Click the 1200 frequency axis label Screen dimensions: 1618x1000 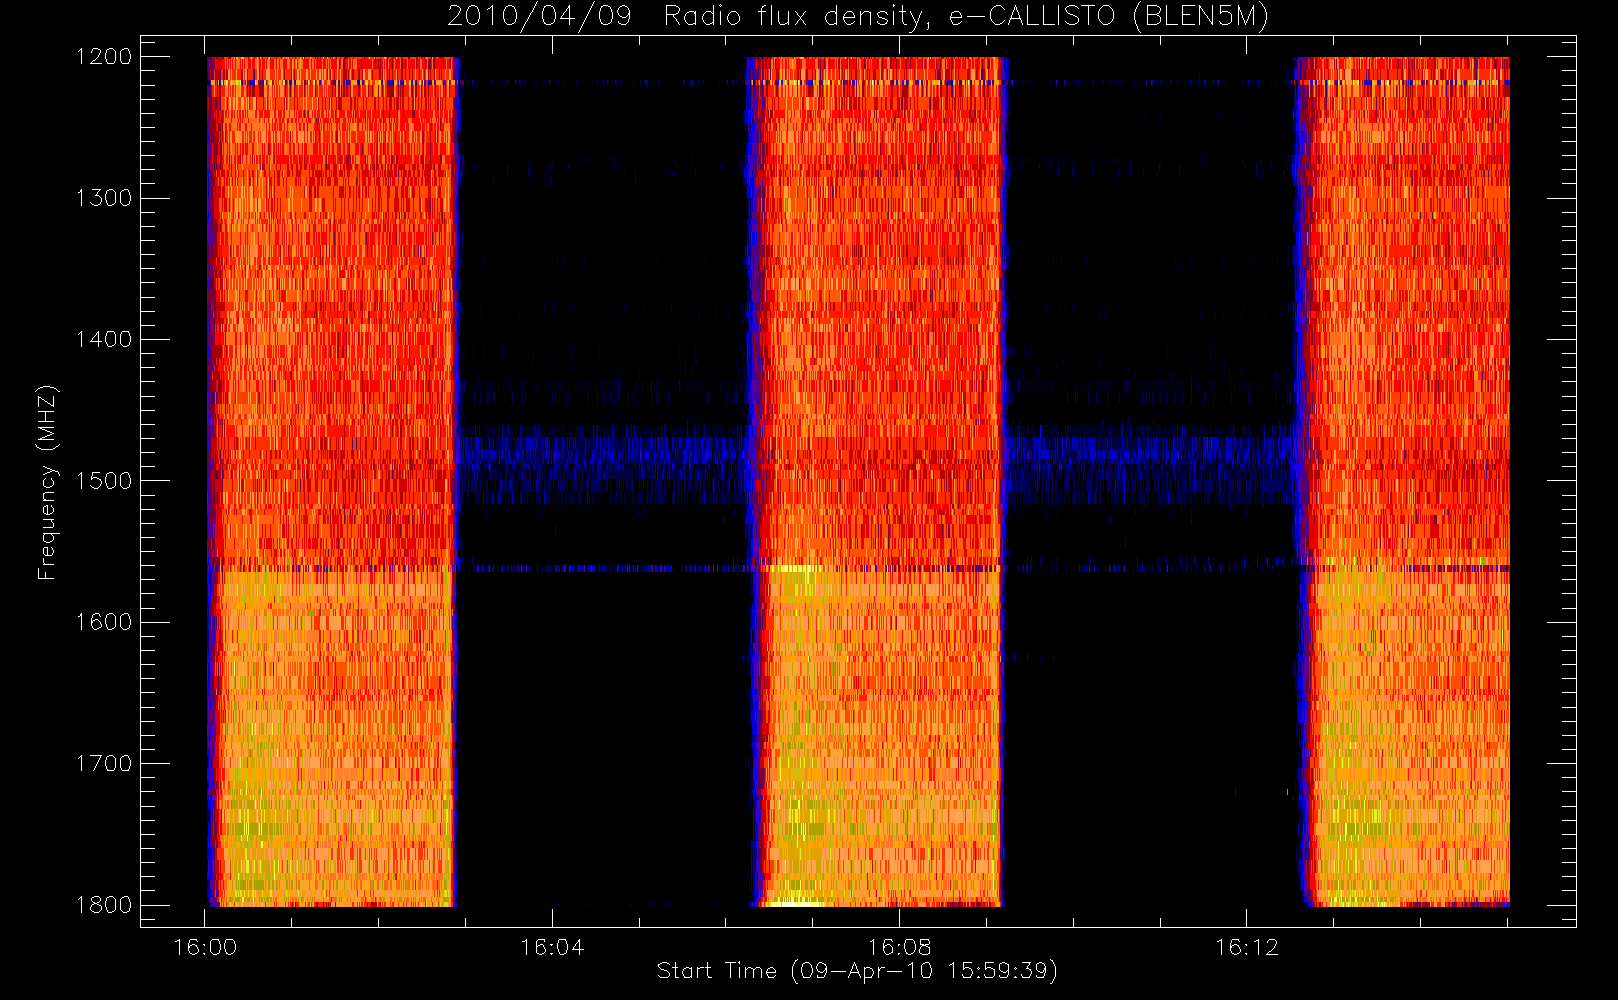pyautogui.click(x=104, y=57)
